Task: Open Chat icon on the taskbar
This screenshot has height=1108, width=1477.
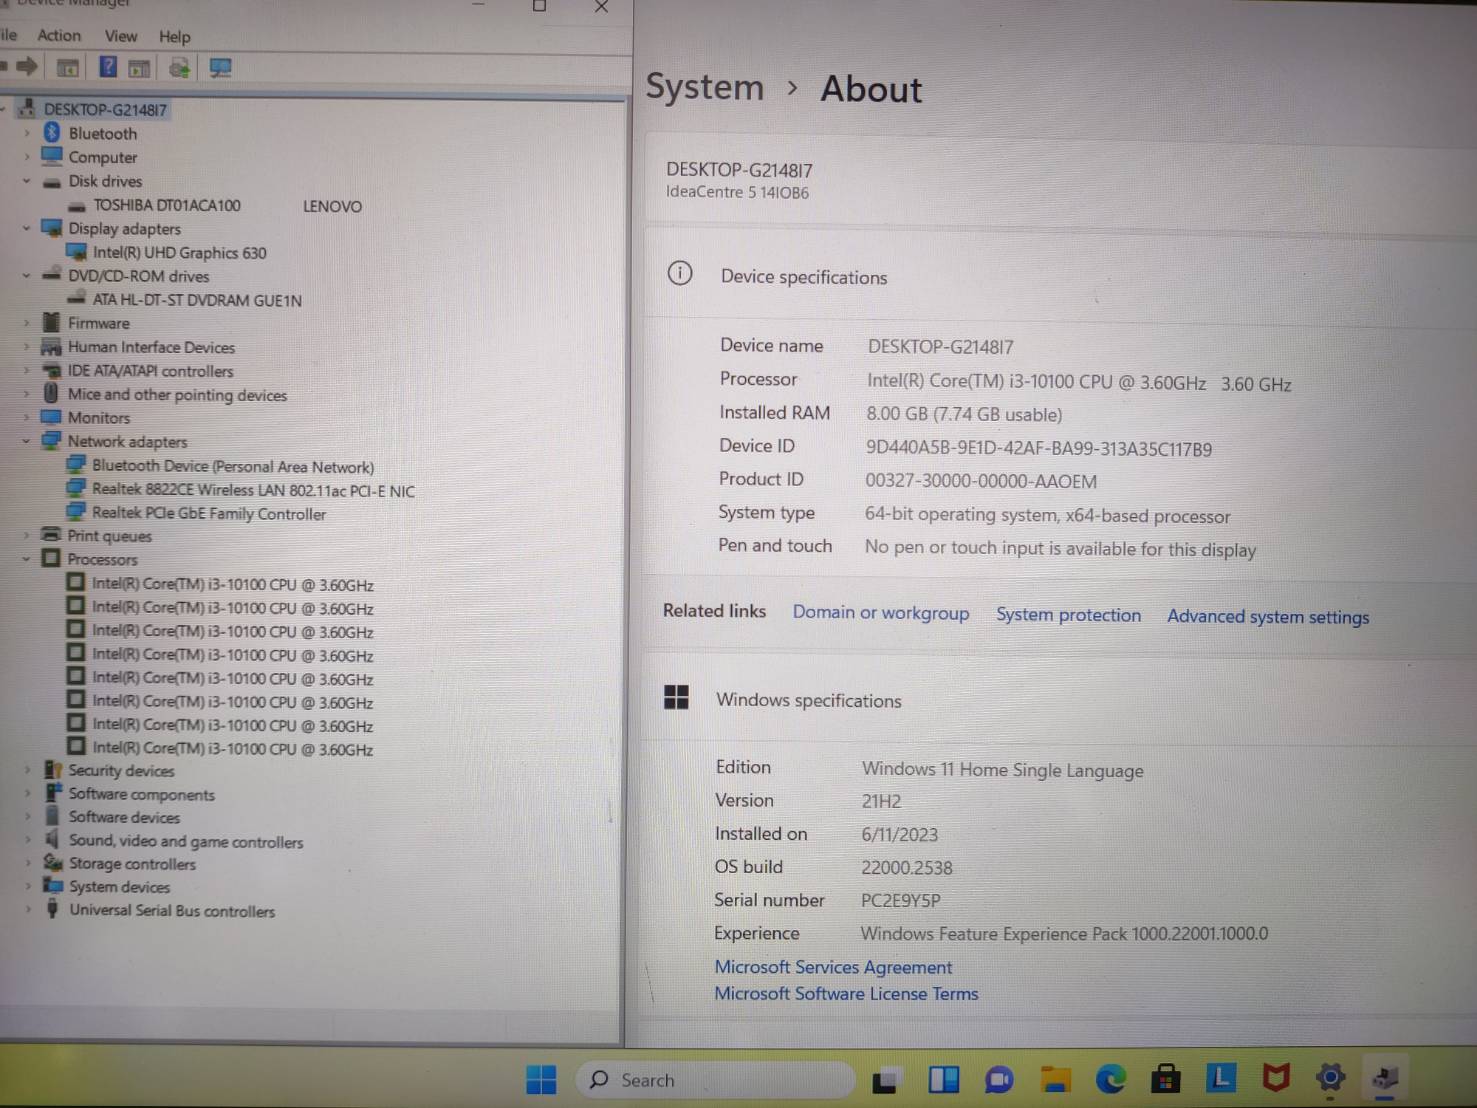Action: (999, 1079)
